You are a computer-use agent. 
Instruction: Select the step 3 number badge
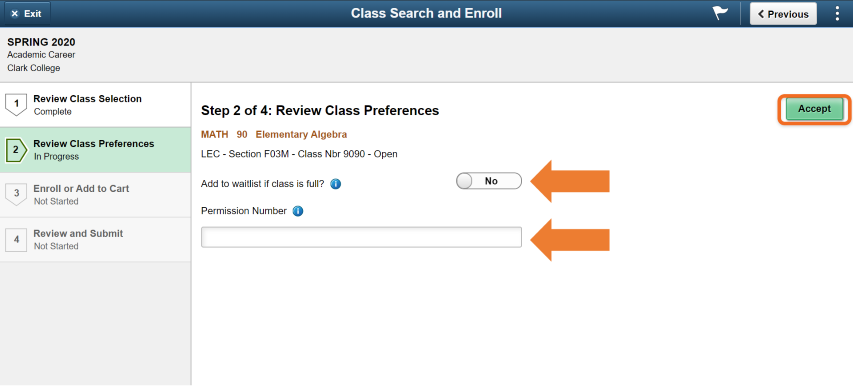[16, 195]
